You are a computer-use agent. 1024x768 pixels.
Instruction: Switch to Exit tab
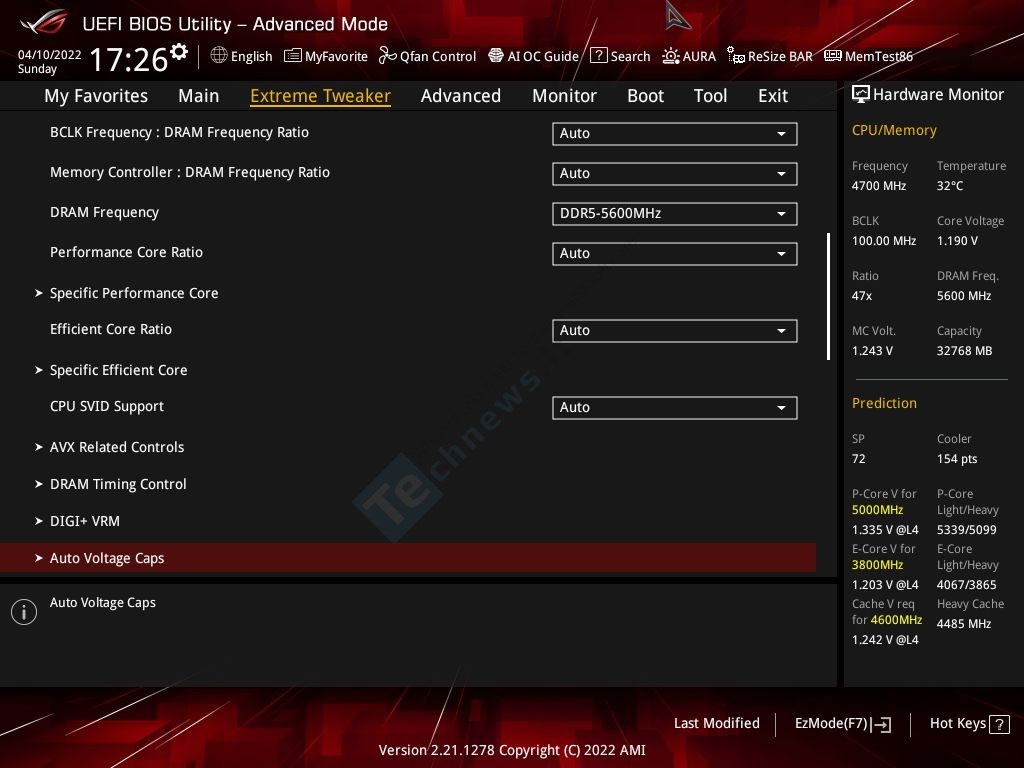pyautogui.click(x=773, y=96)
